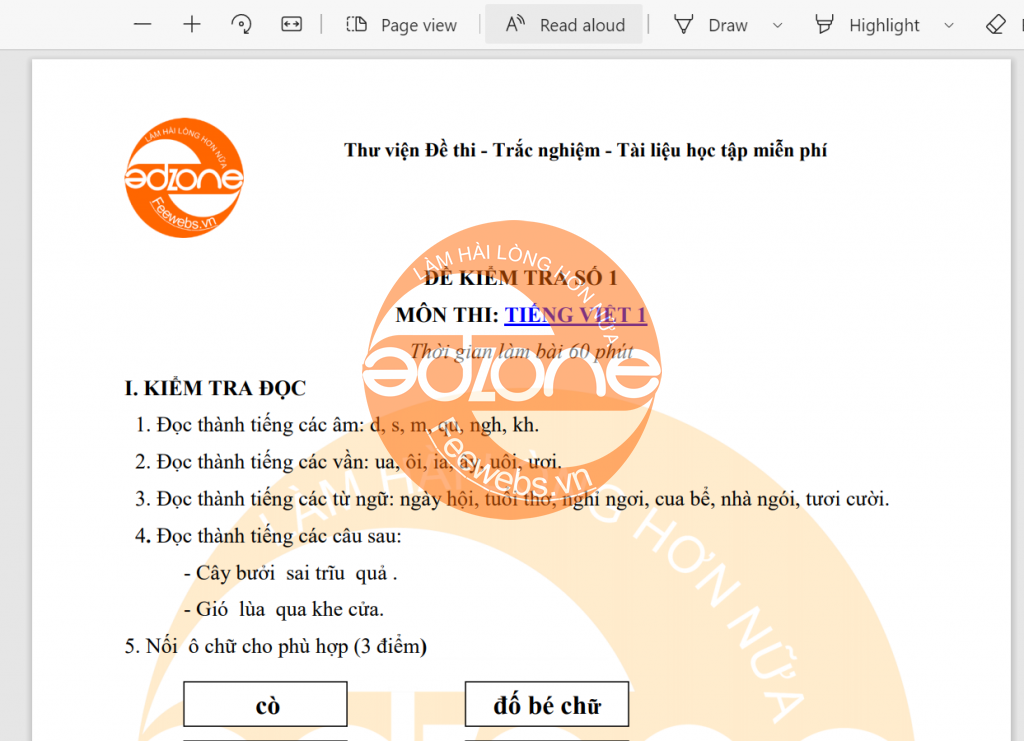Click the box labeled "đố bé chữ"
Image resolution: width=1024 pixels, height=741 pixels.
tap(547, 705)
